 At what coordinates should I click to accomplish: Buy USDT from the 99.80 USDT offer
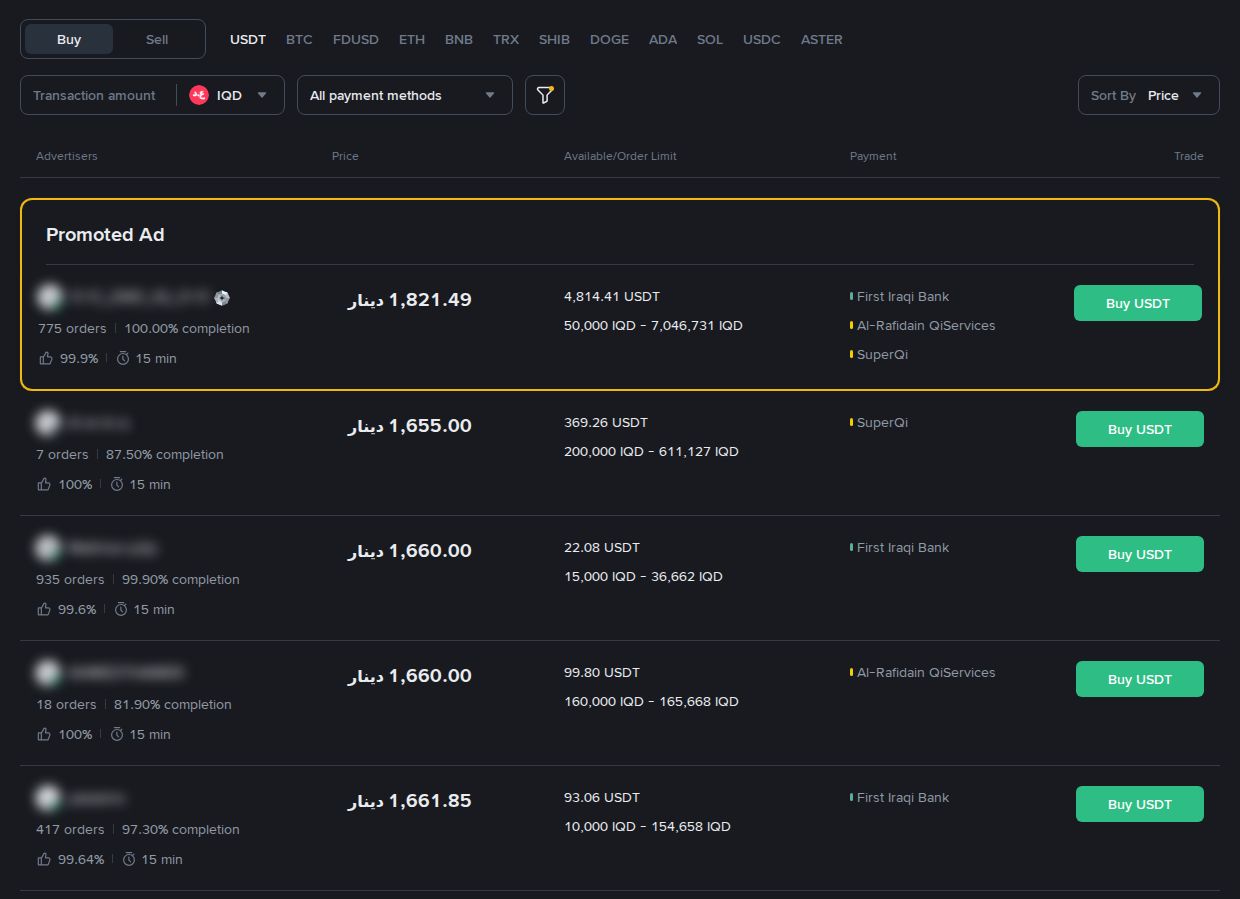(x=1140, y=679)
